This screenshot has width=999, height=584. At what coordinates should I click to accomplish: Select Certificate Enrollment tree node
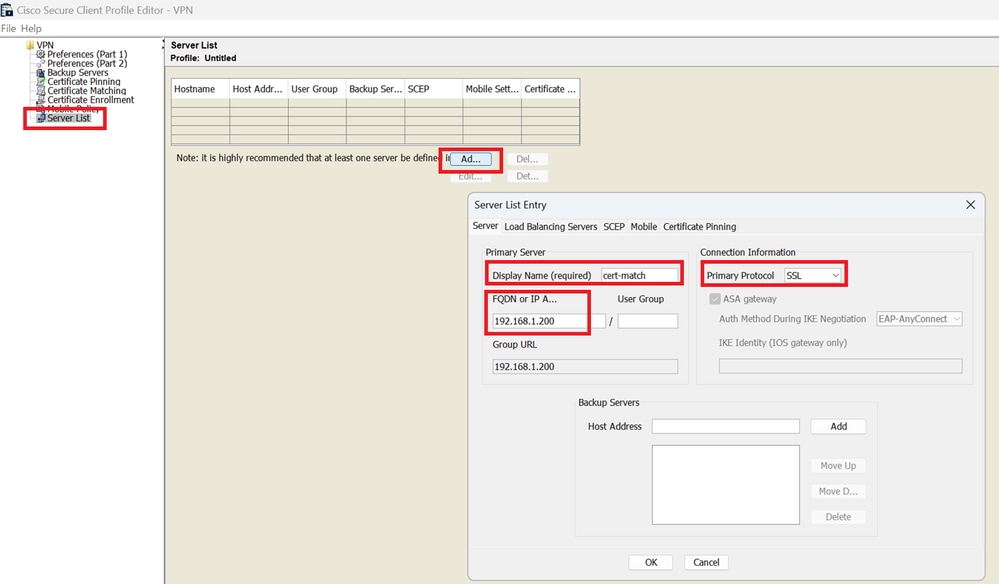90,100
